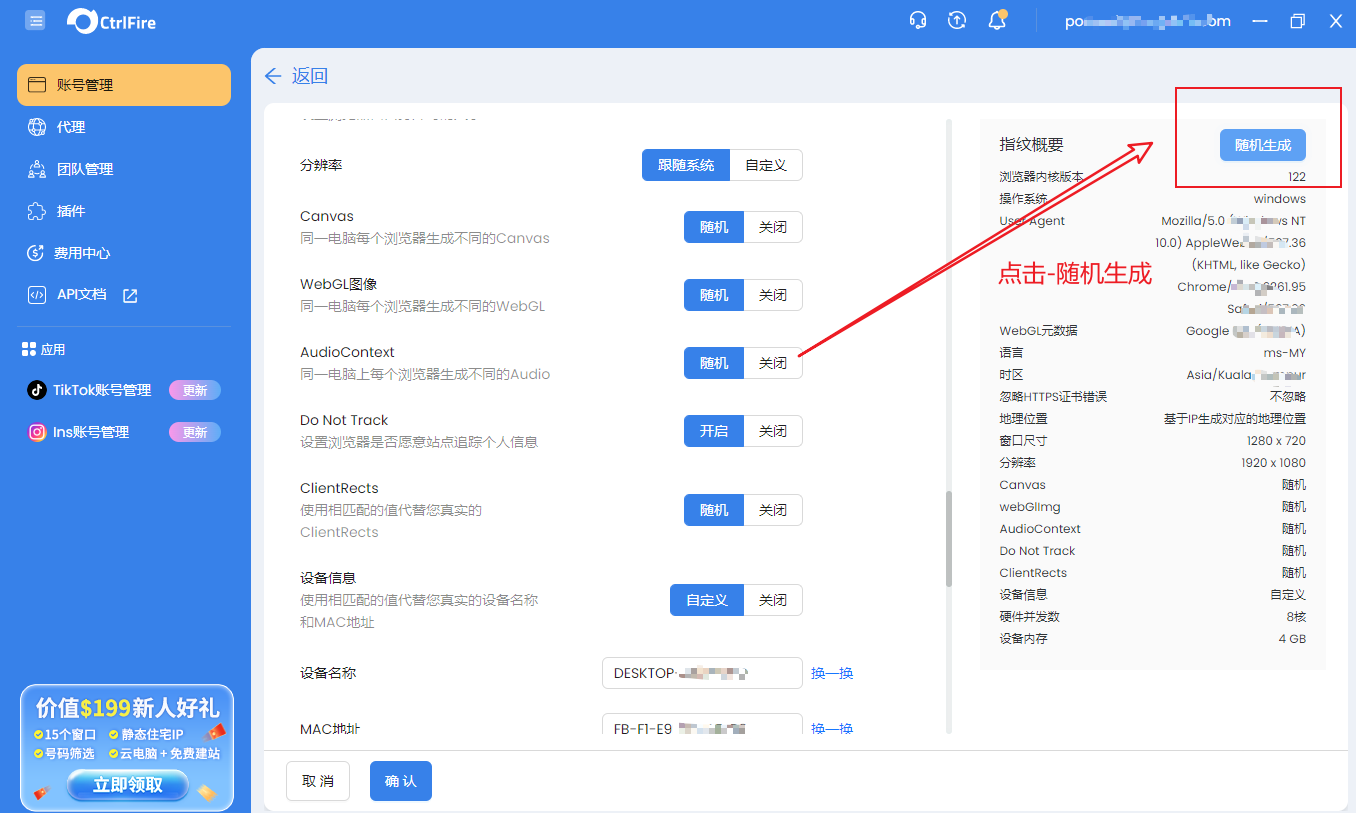Click the 插件 puzzle piece icon
1356x813 pixels.
point(37,211)
